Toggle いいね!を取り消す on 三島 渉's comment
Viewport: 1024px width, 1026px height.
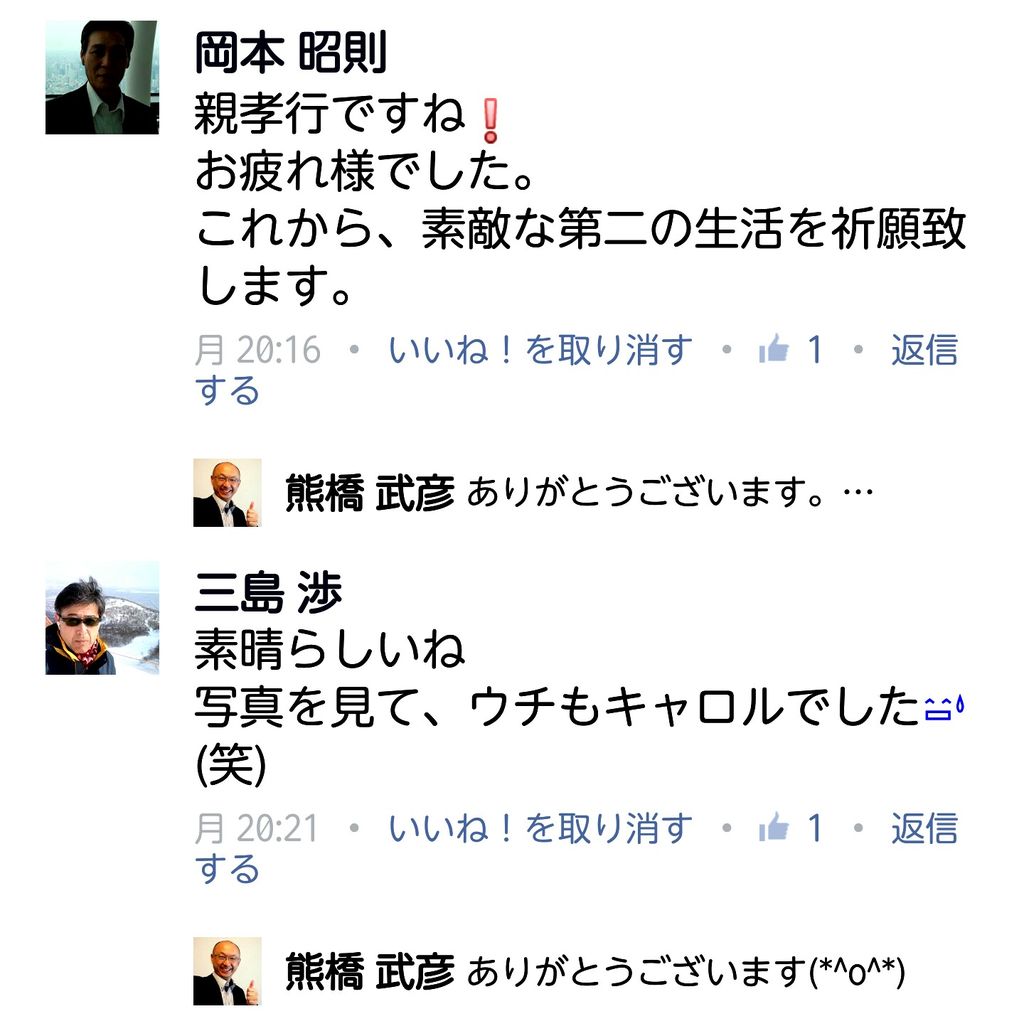pyautogui.click(x=540, y=828)
